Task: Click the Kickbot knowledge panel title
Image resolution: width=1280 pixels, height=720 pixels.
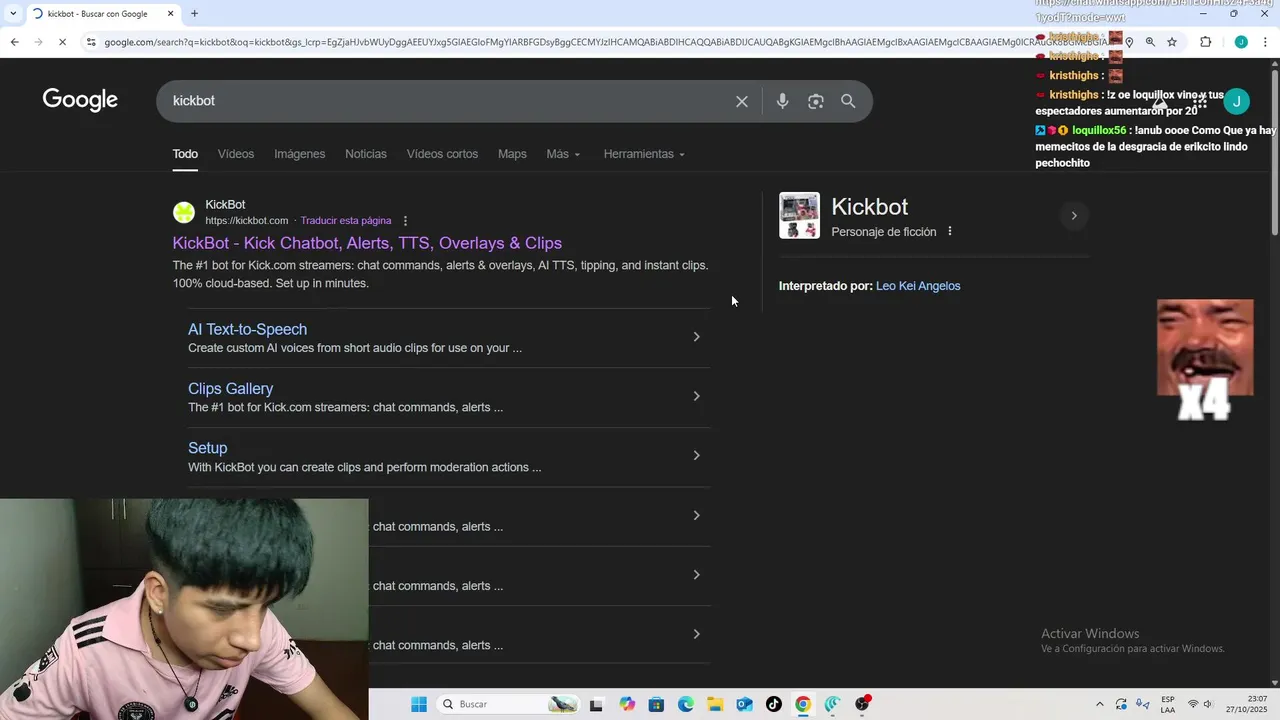Action: tap(870, 207)
